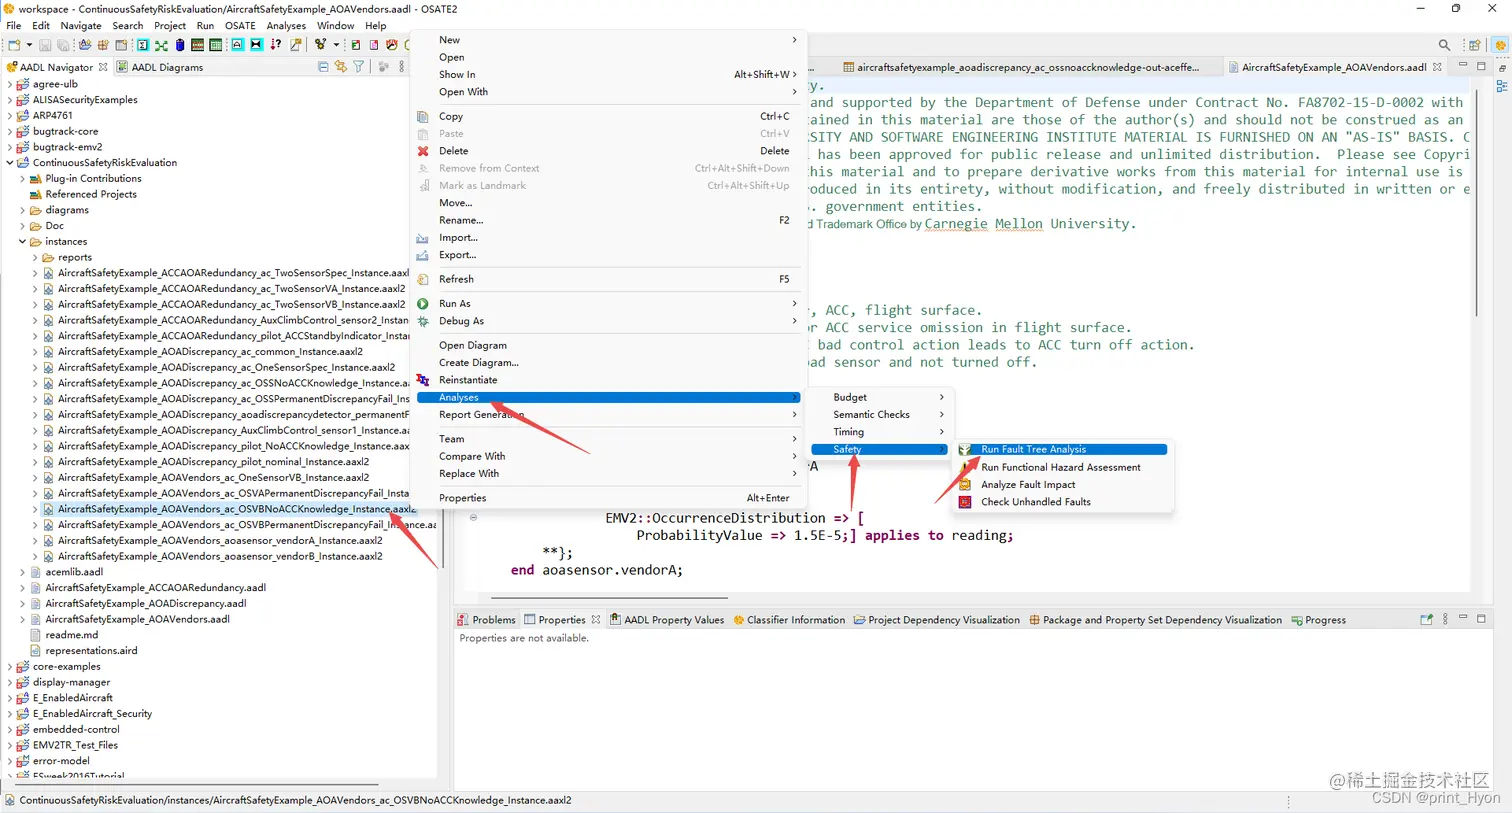Click the navigator horizontal scrollbar
1512x813 pixels.
pos(195,785)
